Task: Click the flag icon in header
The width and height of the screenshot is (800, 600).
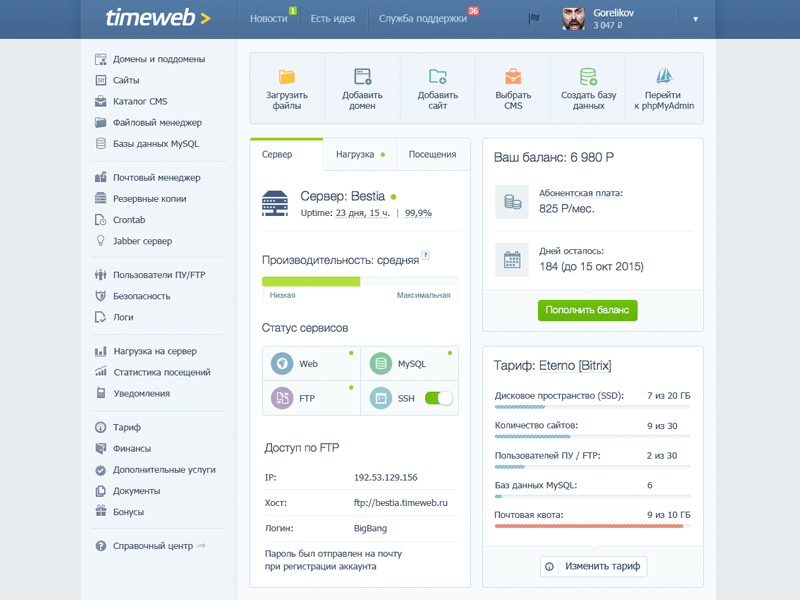Action: coord(533,18)
